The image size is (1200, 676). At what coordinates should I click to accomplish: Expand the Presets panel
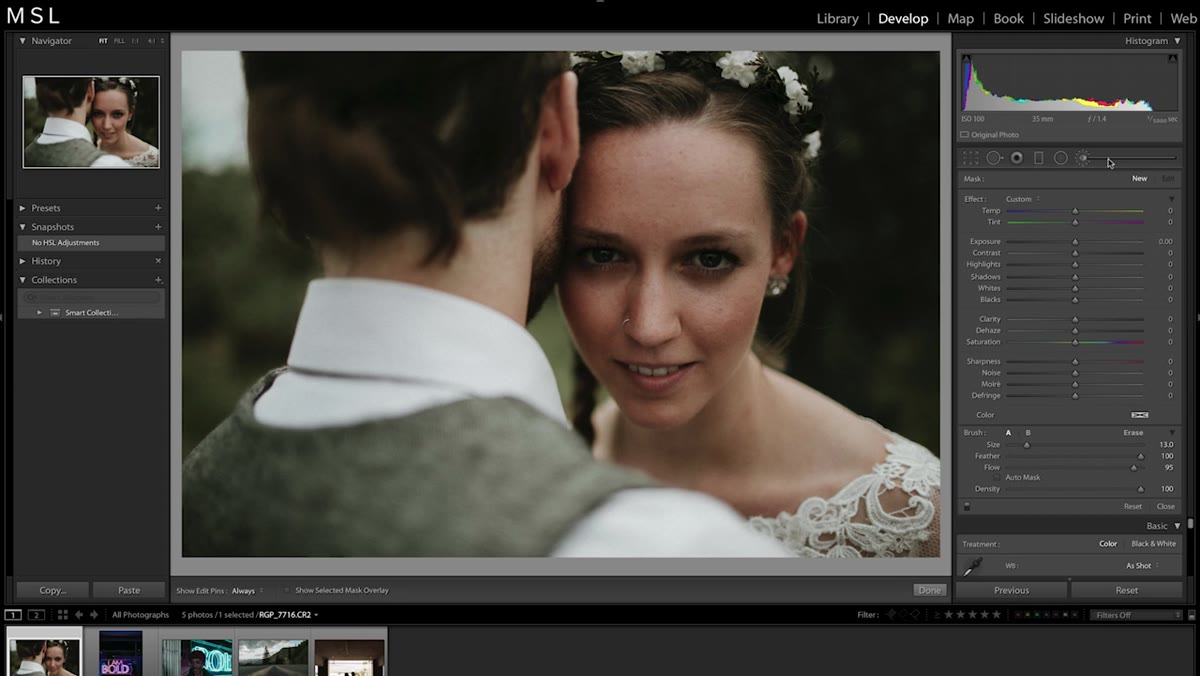tap(23, 208)
